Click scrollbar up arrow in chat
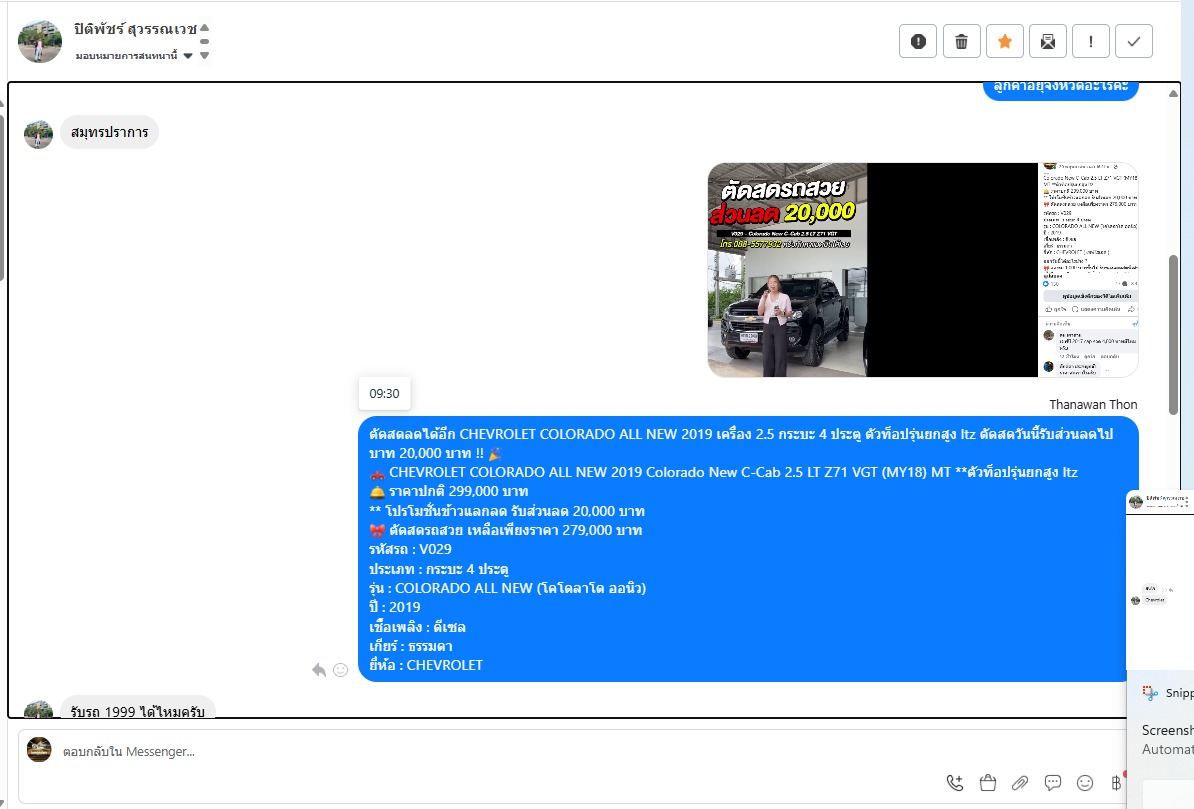 click(1173, 94)
